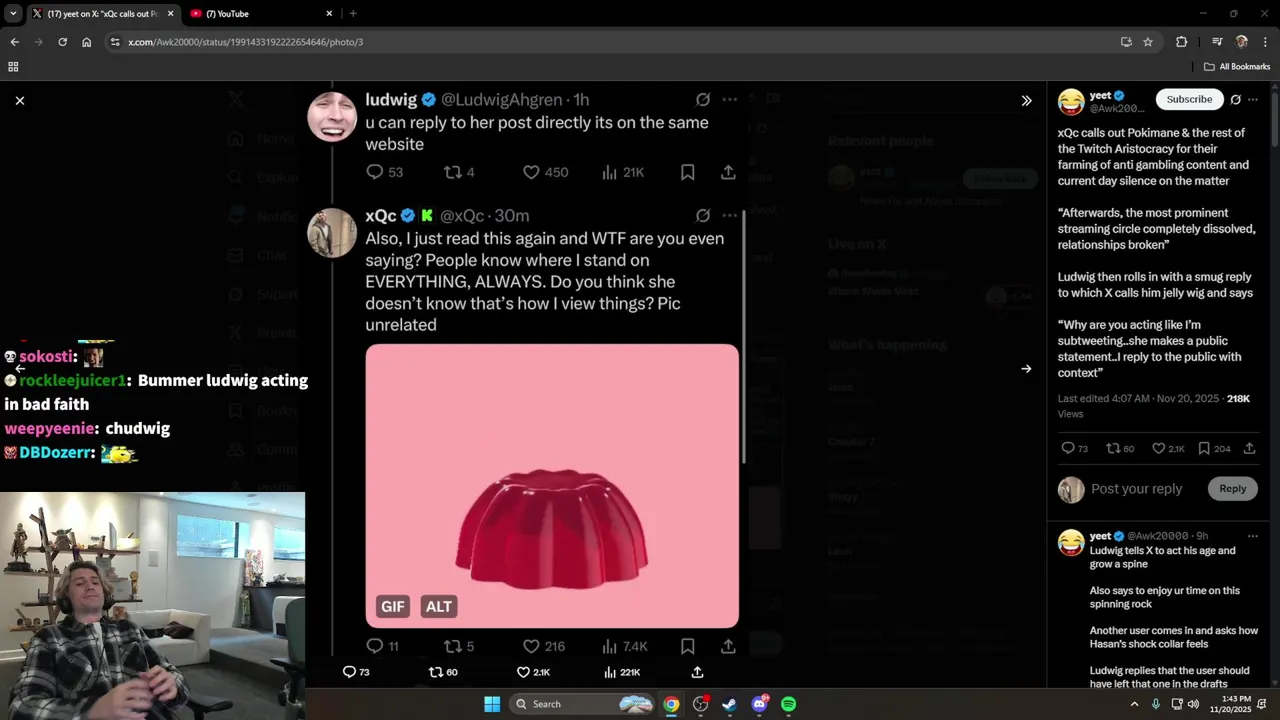
Task: Open Chrome's three-dot menu
Action: coord(1266,42)
